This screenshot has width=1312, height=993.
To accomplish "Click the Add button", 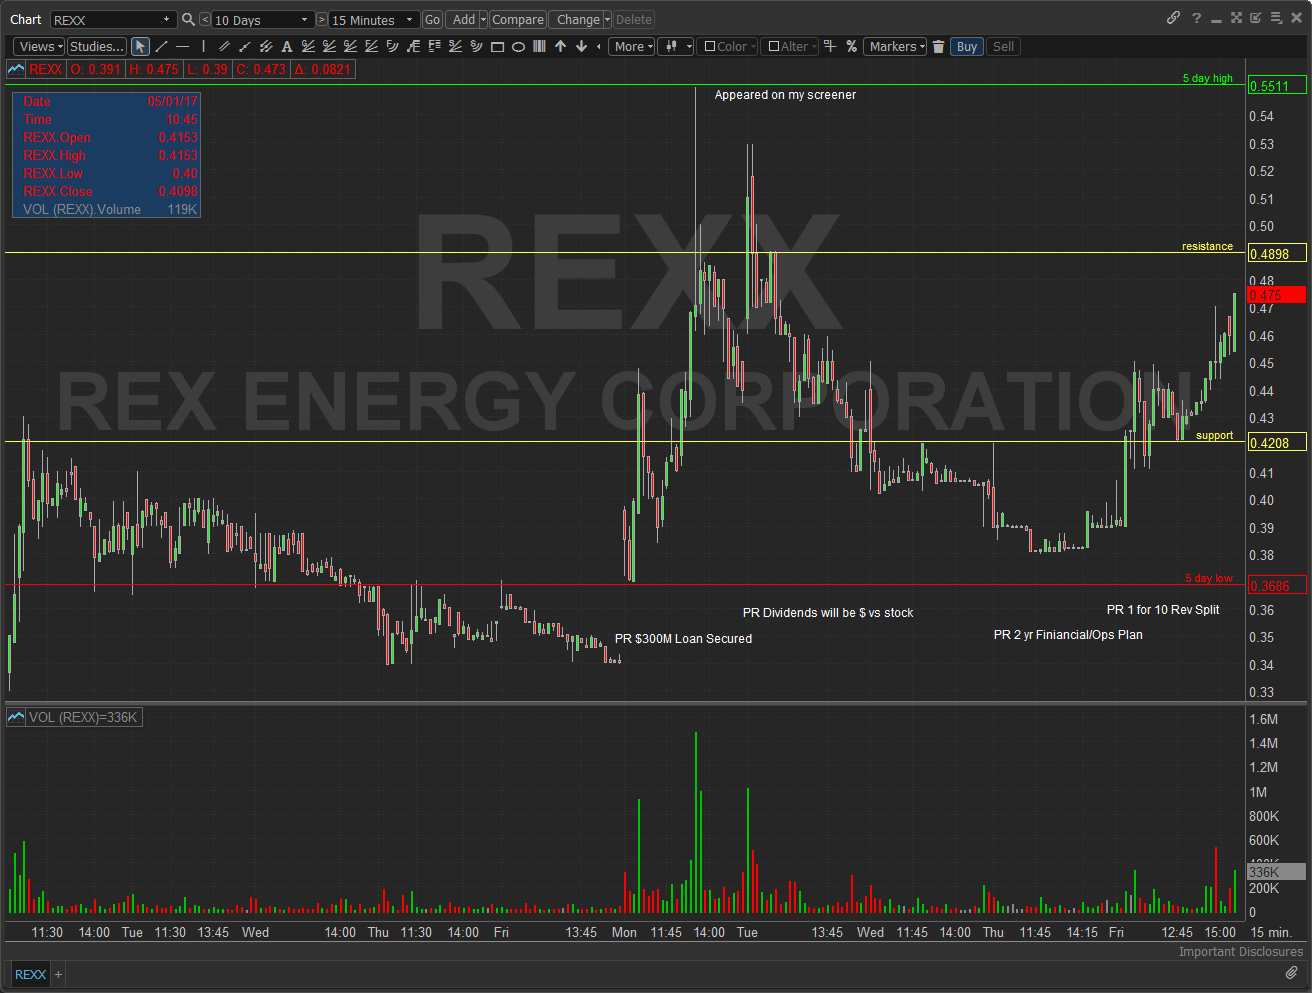I will 463,20.
